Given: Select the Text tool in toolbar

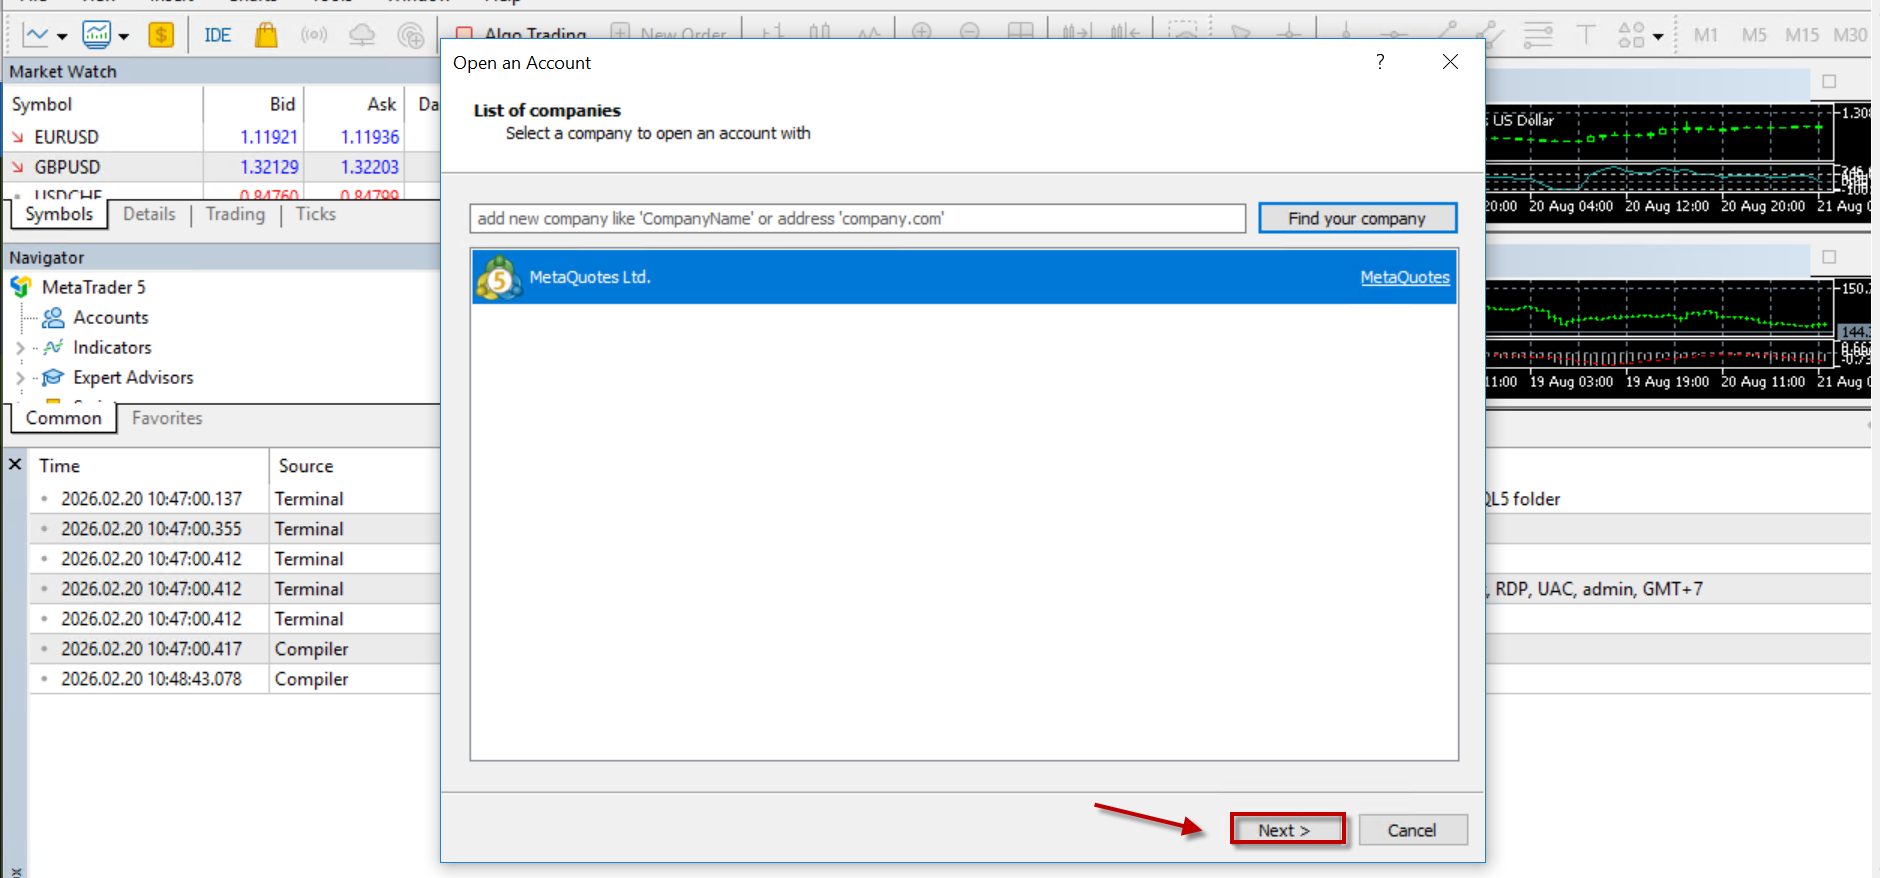Looking at the screenshot, I should [1585, 35].
